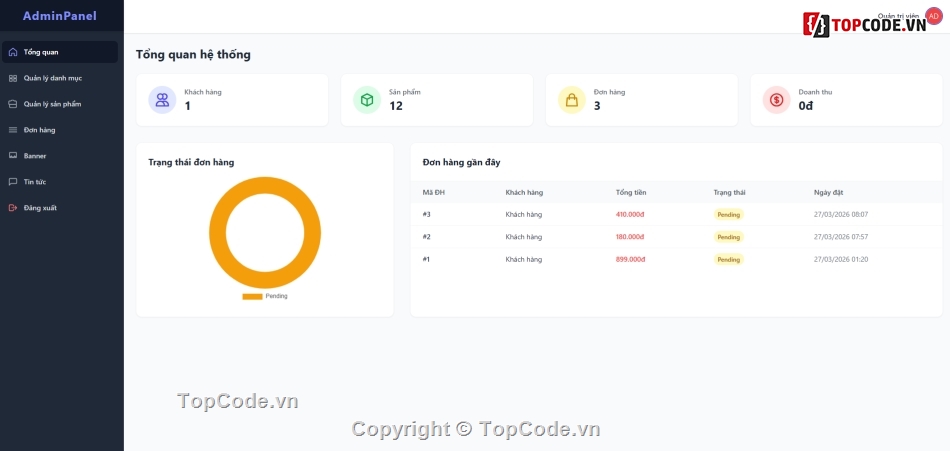Open Tin tức in the sidebar

click(60, 182)
